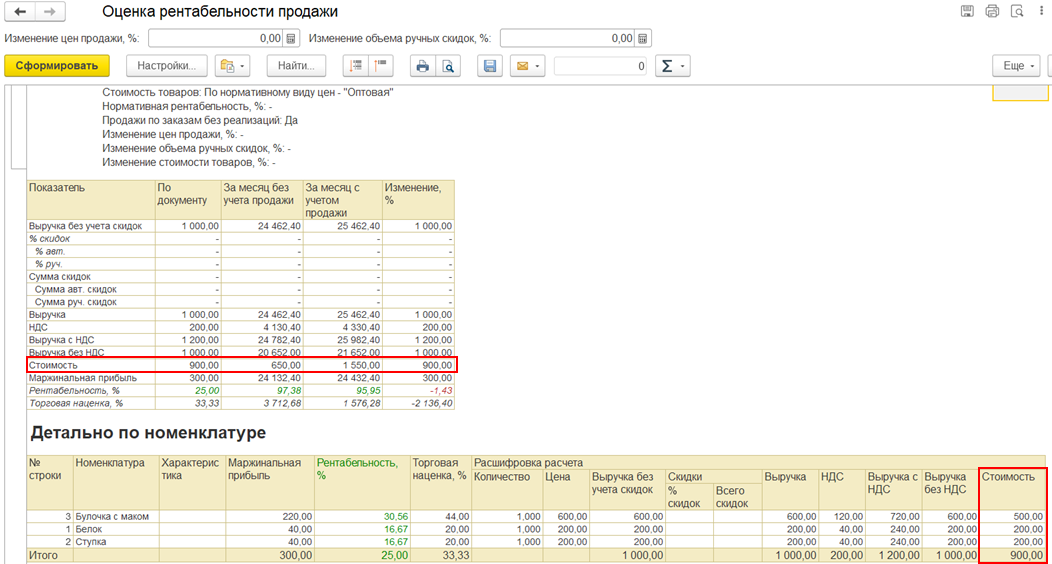The height and width of the screenshot is (564, 1052).
Task: Collapse all report groups icon
Action: coord(380,66)
